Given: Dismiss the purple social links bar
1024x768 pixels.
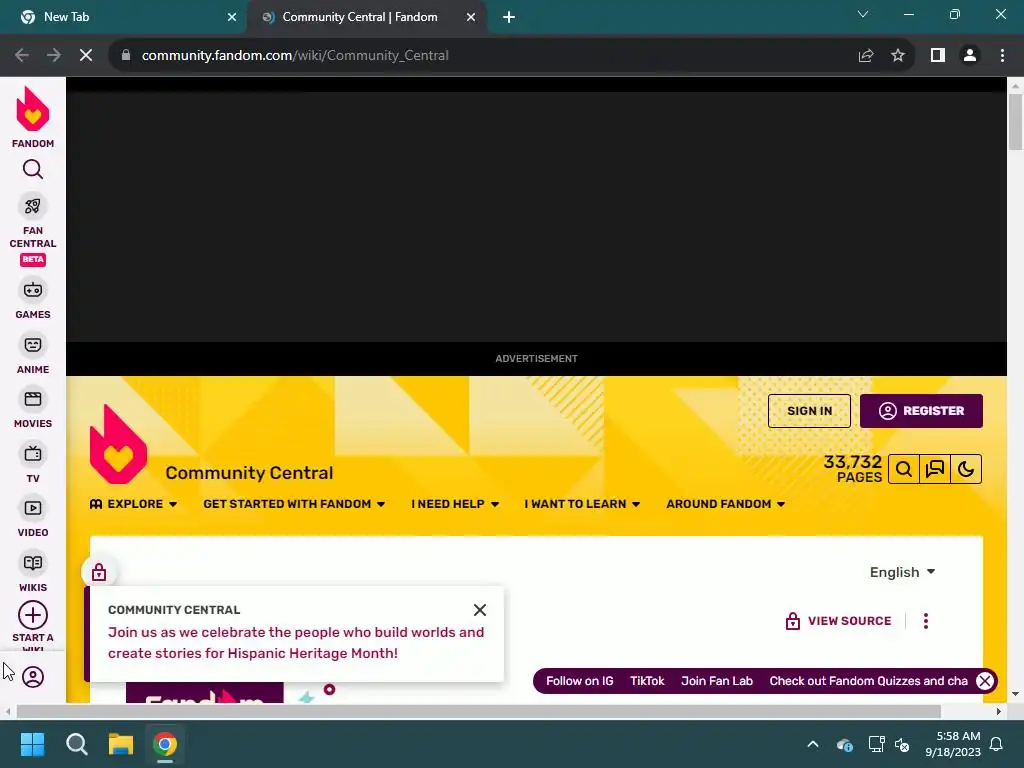Looking at the screenshot, I should click(985, 681).
